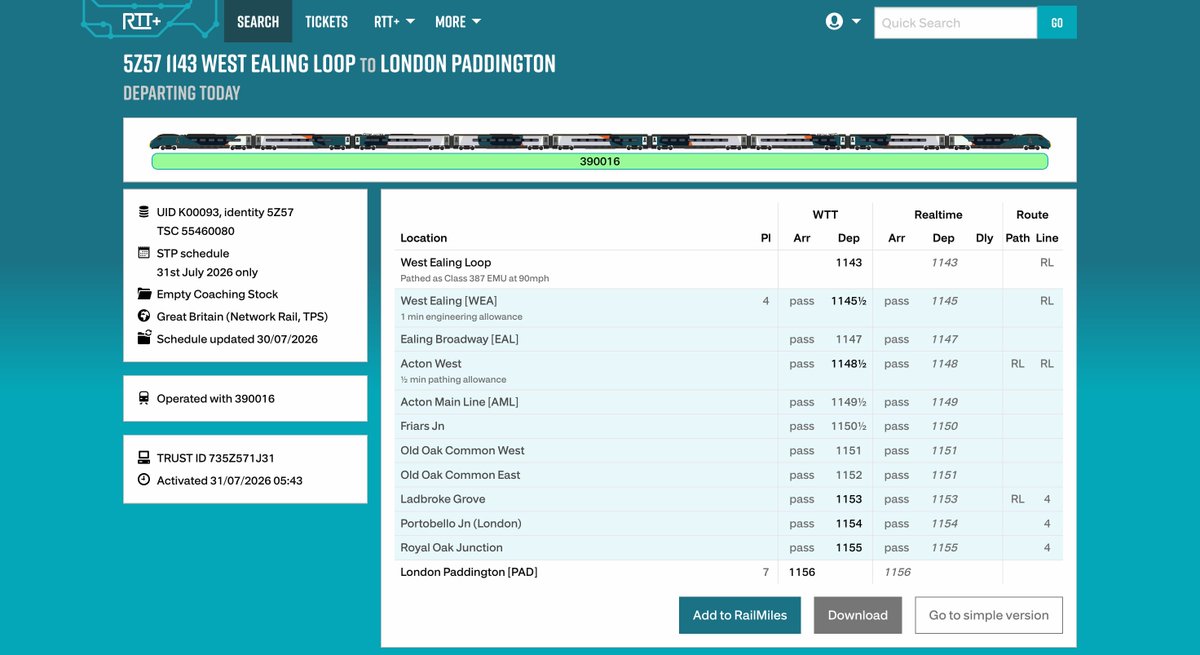The image size is (1200, 655).
Task: Click the Realtime column header
Action: [x=938, y=214]
